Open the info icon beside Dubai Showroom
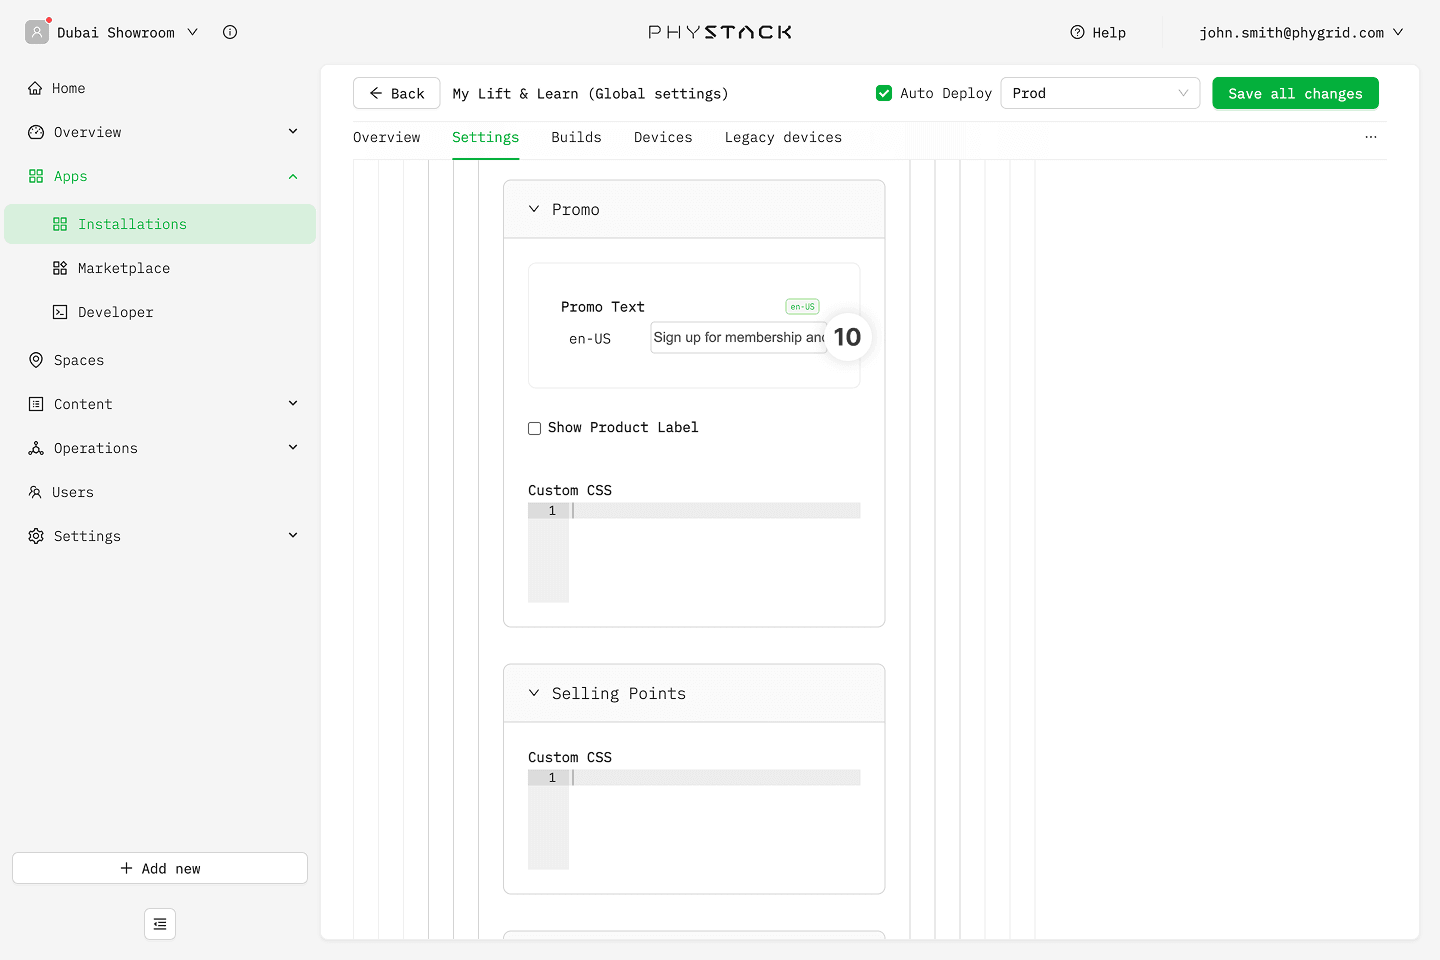This screenshot has width=1440, height=960. (x=230, y=32)
